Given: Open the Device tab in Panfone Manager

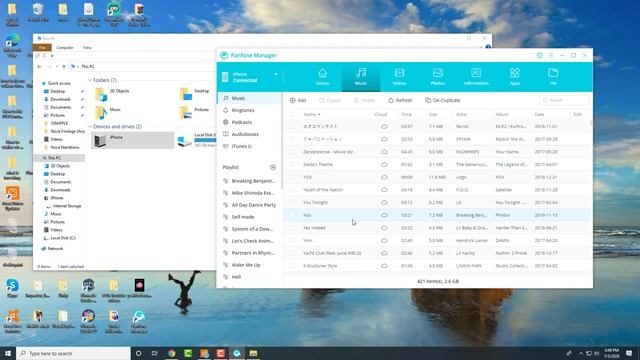Looking at the screenshot, I should [322, 77].
